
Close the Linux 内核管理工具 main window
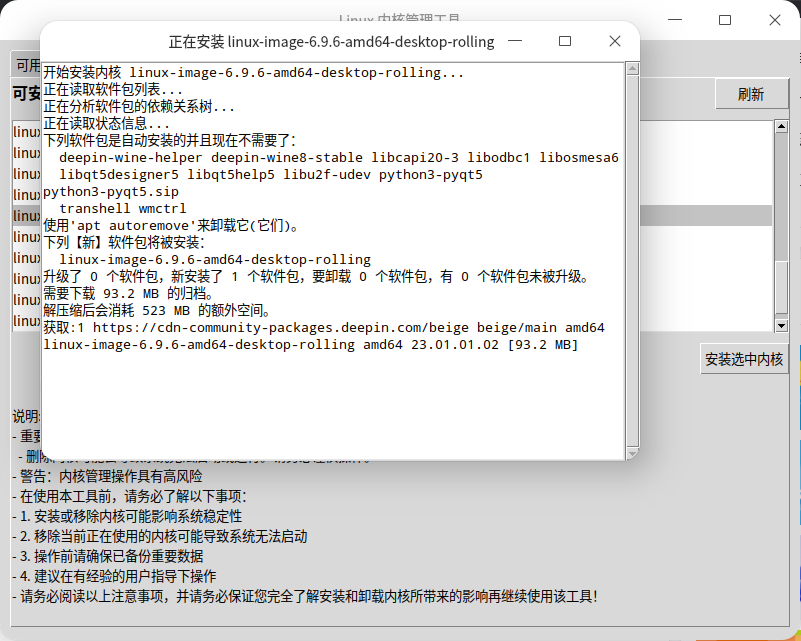[x=774, y=20]
